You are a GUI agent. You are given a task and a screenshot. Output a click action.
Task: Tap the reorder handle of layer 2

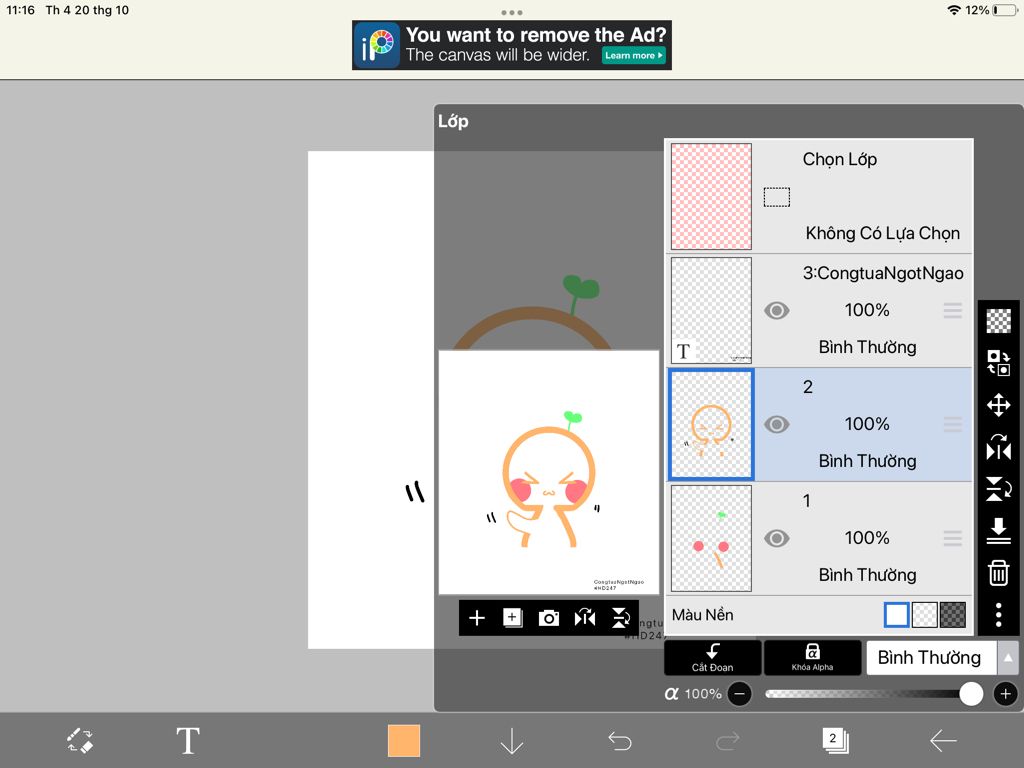point(953,424)
